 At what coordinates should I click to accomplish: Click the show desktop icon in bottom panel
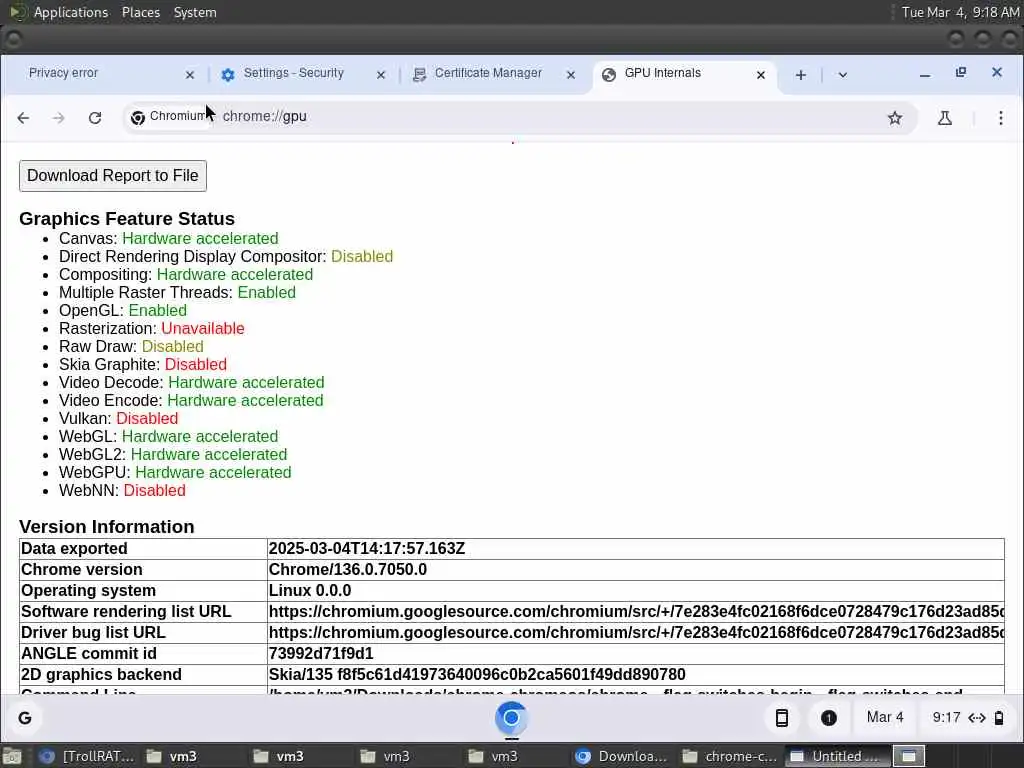(x=12, y=756)
